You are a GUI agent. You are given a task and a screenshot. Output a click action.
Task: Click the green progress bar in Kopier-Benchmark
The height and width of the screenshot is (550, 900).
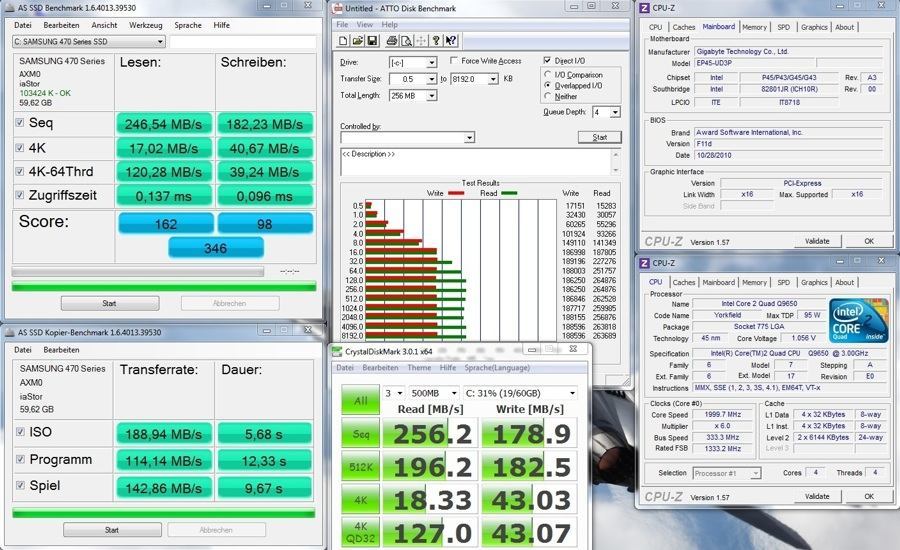[x=164, y=513]
